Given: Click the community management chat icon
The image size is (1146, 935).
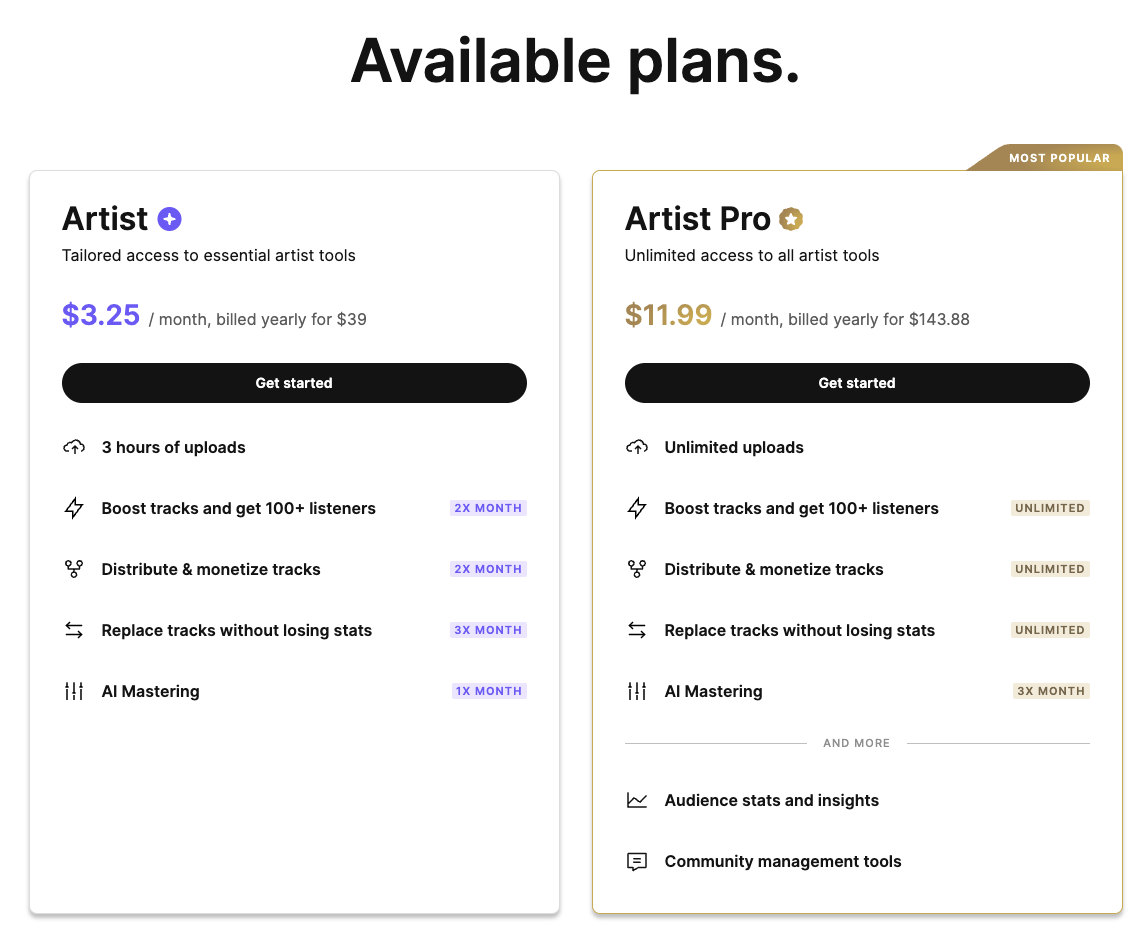Looking at the screenshot, I should [637, 861].
